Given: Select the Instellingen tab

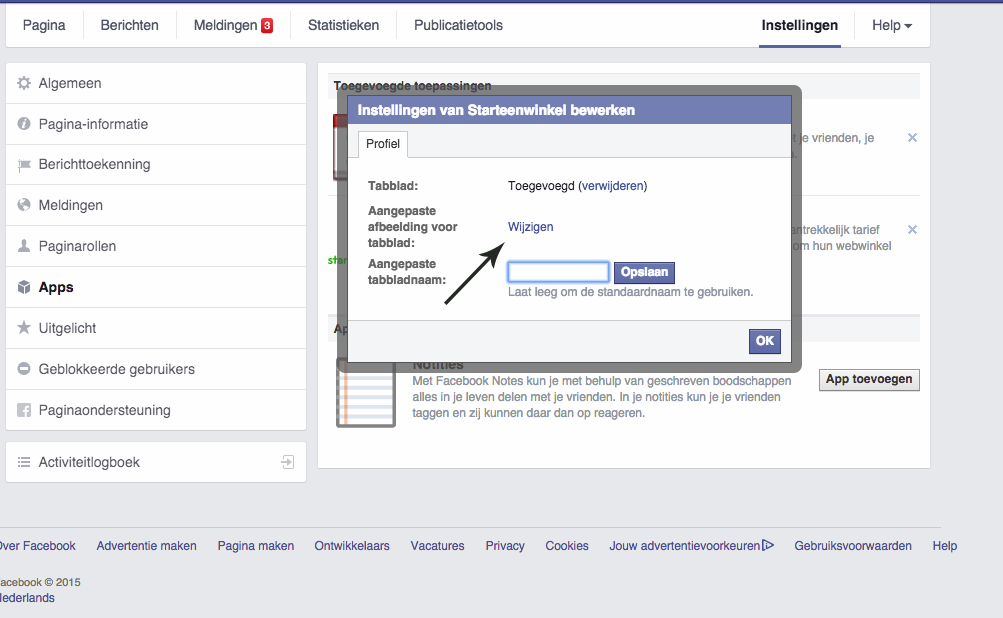Looking at the screenshot, I should click(x=800, y=26).
